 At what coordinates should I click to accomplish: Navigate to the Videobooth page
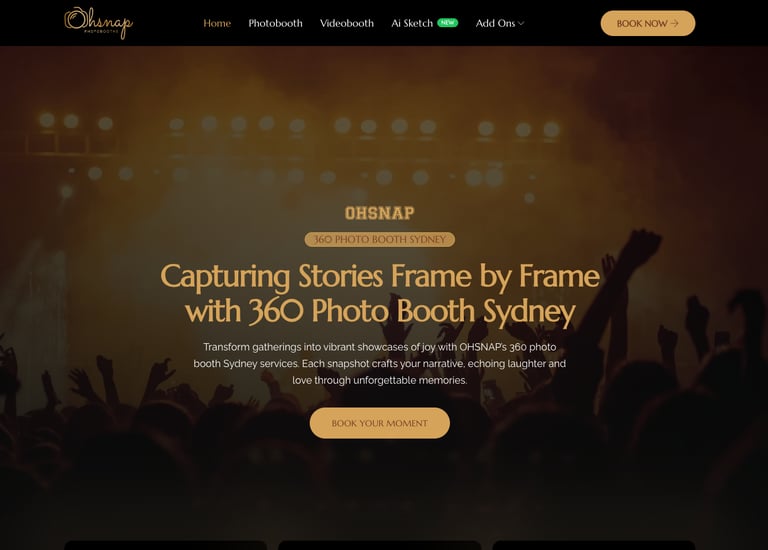pos(347,23)
